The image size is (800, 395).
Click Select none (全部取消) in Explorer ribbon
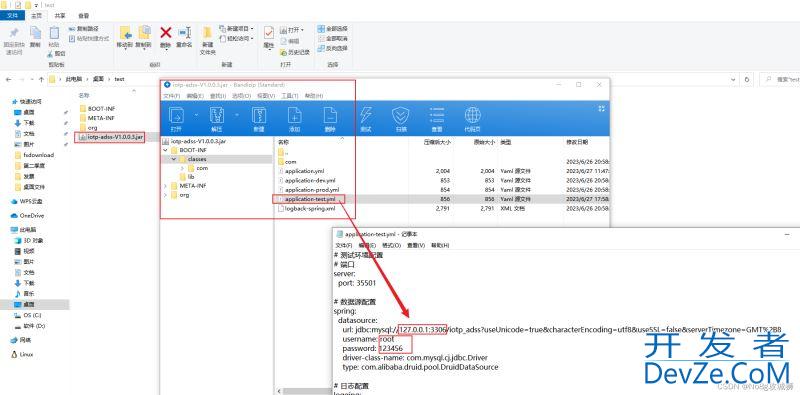coord(332,38)
